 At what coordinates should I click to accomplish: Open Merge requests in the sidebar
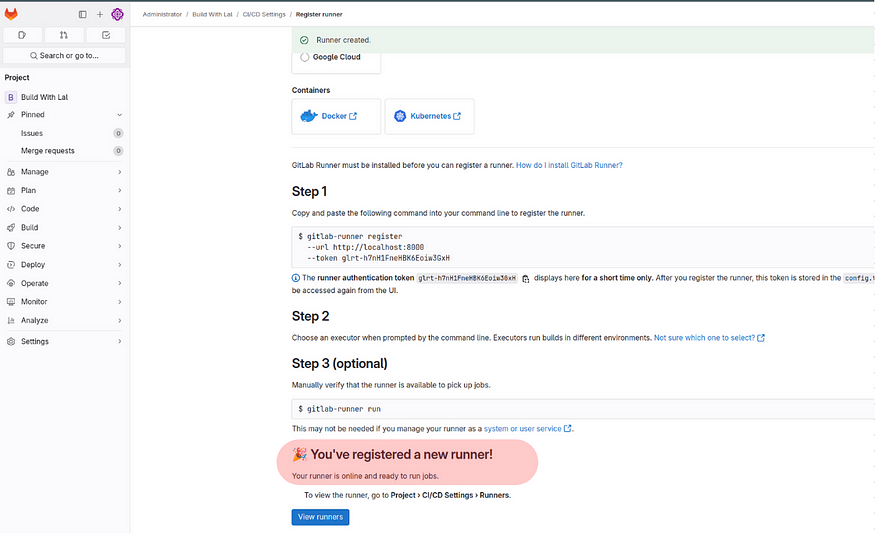point(64,151)
